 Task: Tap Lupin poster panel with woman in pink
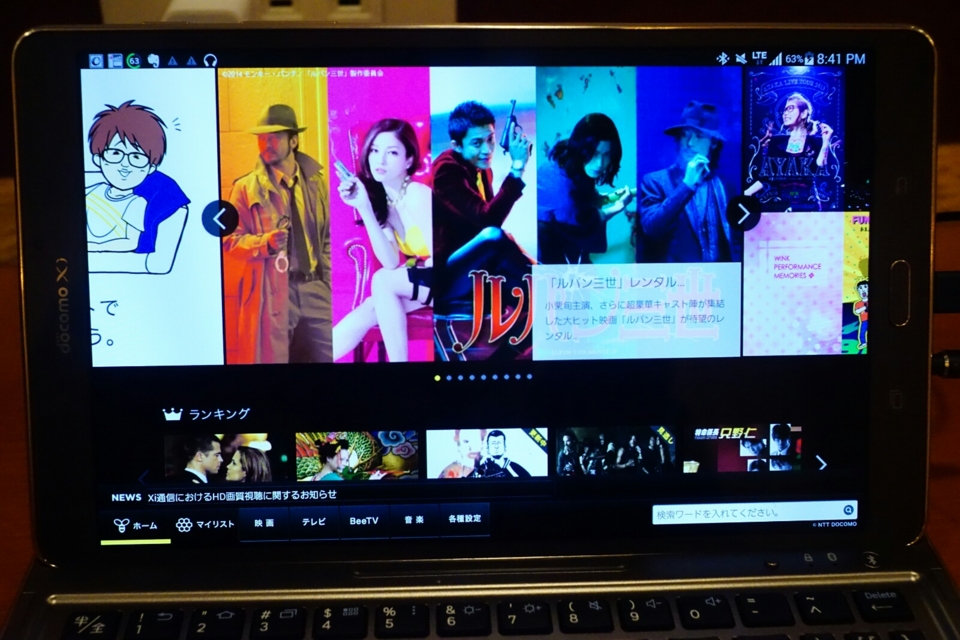click(x=380, y=214)
